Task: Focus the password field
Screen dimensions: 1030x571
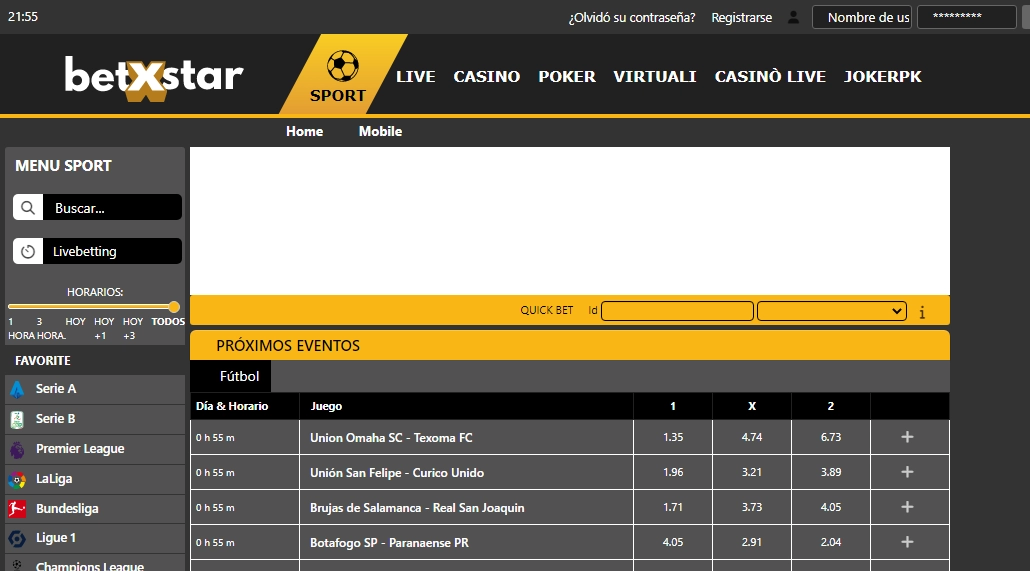Action: coord(967,17)
